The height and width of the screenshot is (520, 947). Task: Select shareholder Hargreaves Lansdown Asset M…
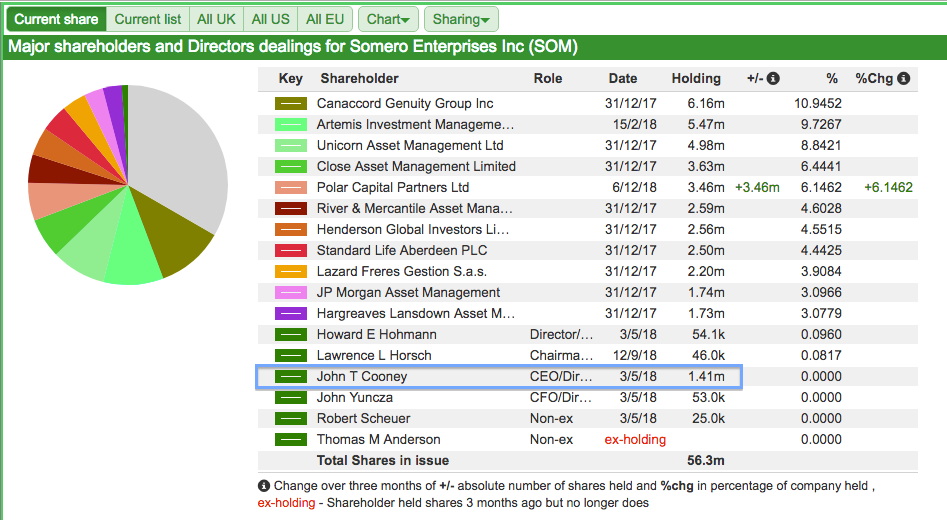point(416,313)
